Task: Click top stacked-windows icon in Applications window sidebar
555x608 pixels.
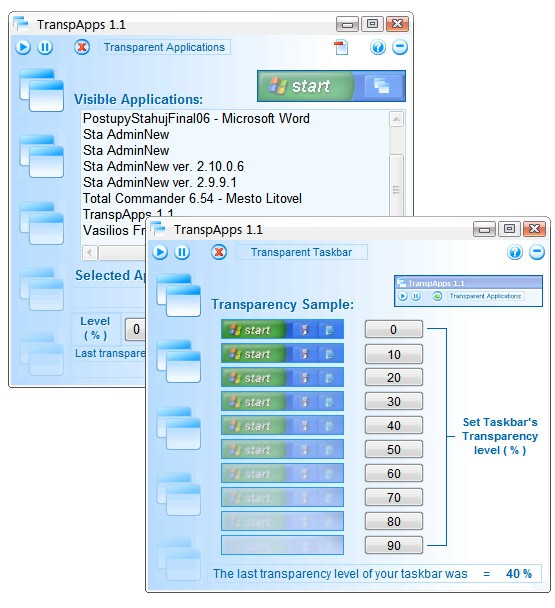Action: (41, 90)
